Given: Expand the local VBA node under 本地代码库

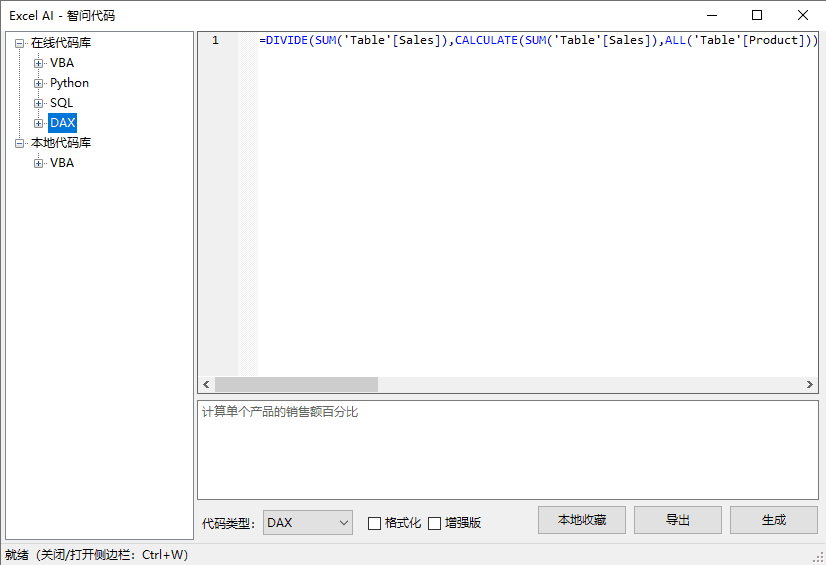Looking at the screenshot, I should pos(38,163).
